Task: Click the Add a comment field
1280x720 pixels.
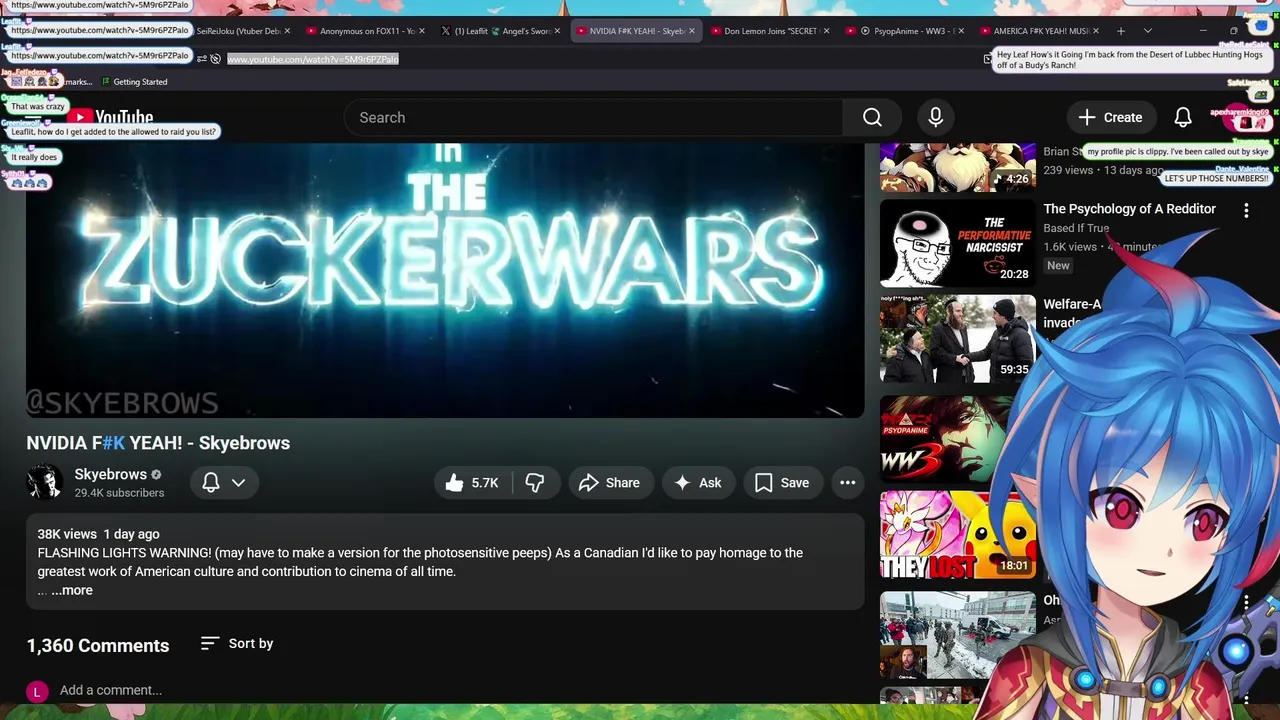Action: [111, 691]
